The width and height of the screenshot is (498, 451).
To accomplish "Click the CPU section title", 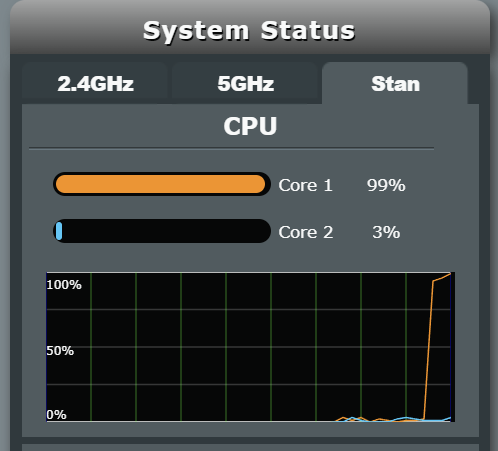I will click(250, 126).
